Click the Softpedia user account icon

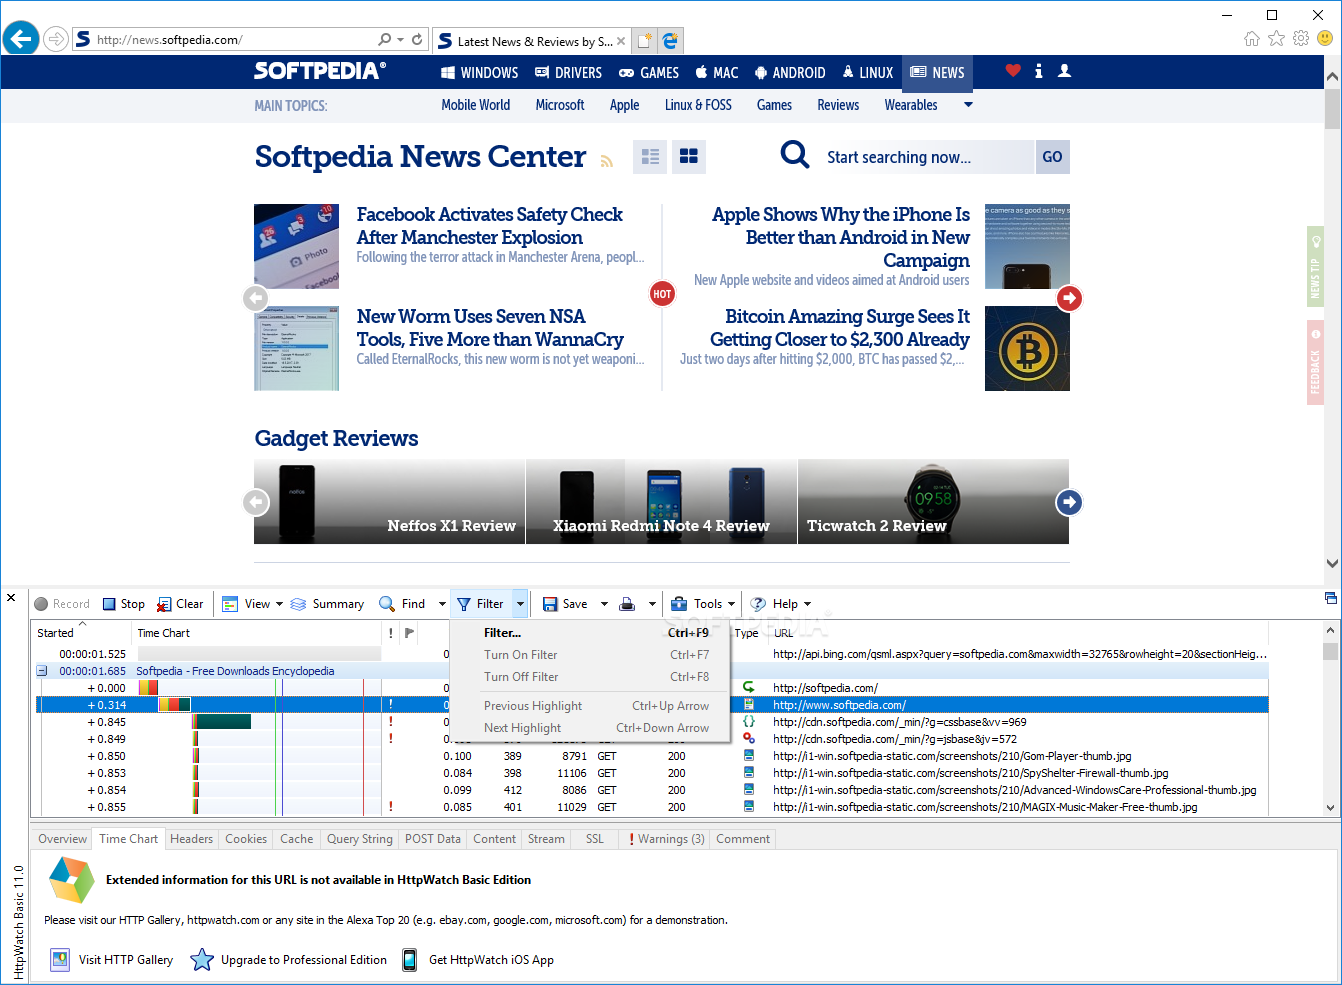[x=1064, y=71]
